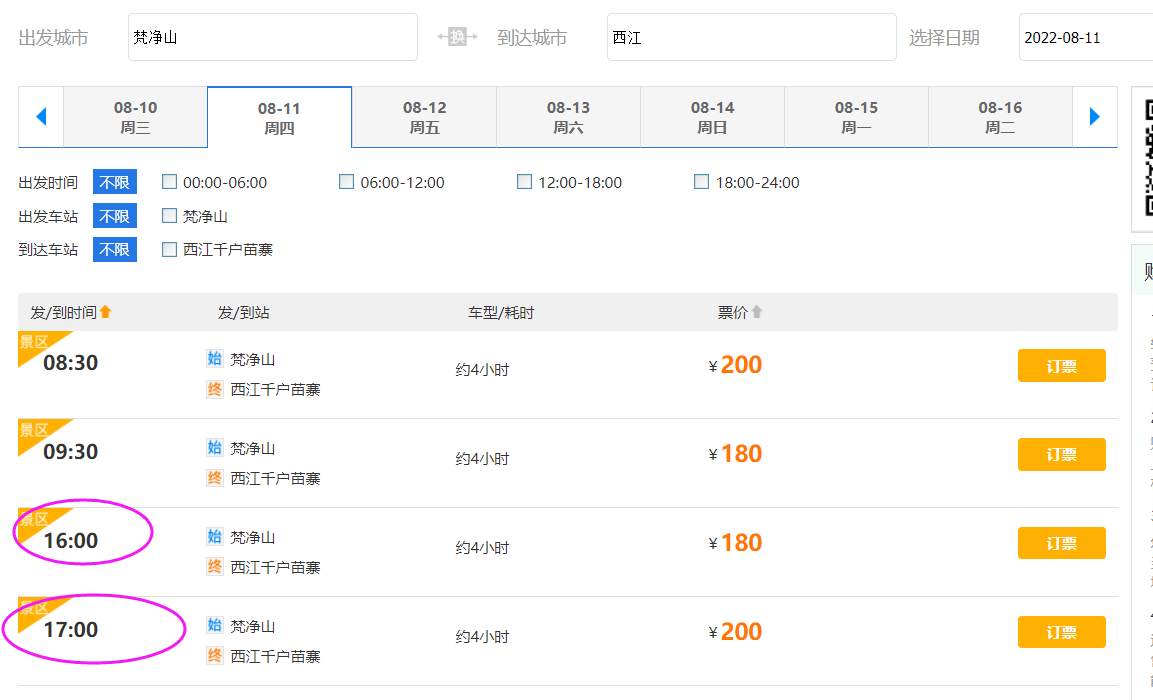Click the next dates right arrow

1094,117
